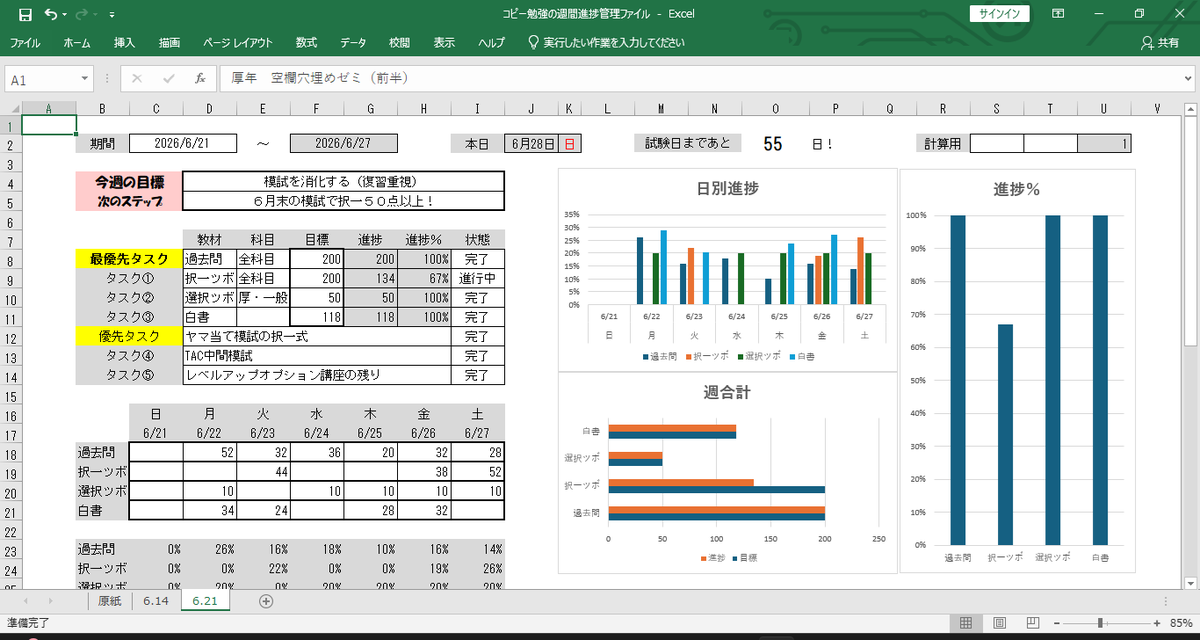
Task: Click the 模試を消化する（復習重視） cell
Action: pyautogui.click(x=344, y=181)
